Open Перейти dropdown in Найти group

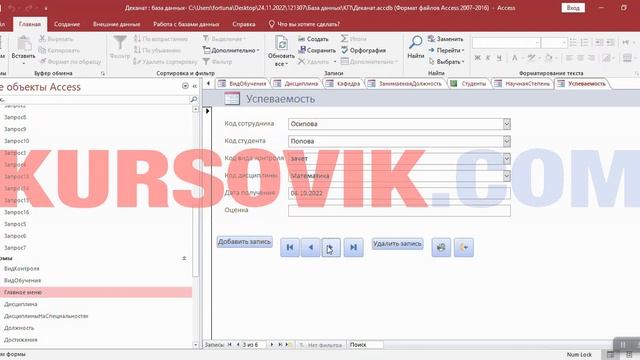click(446, 50)
